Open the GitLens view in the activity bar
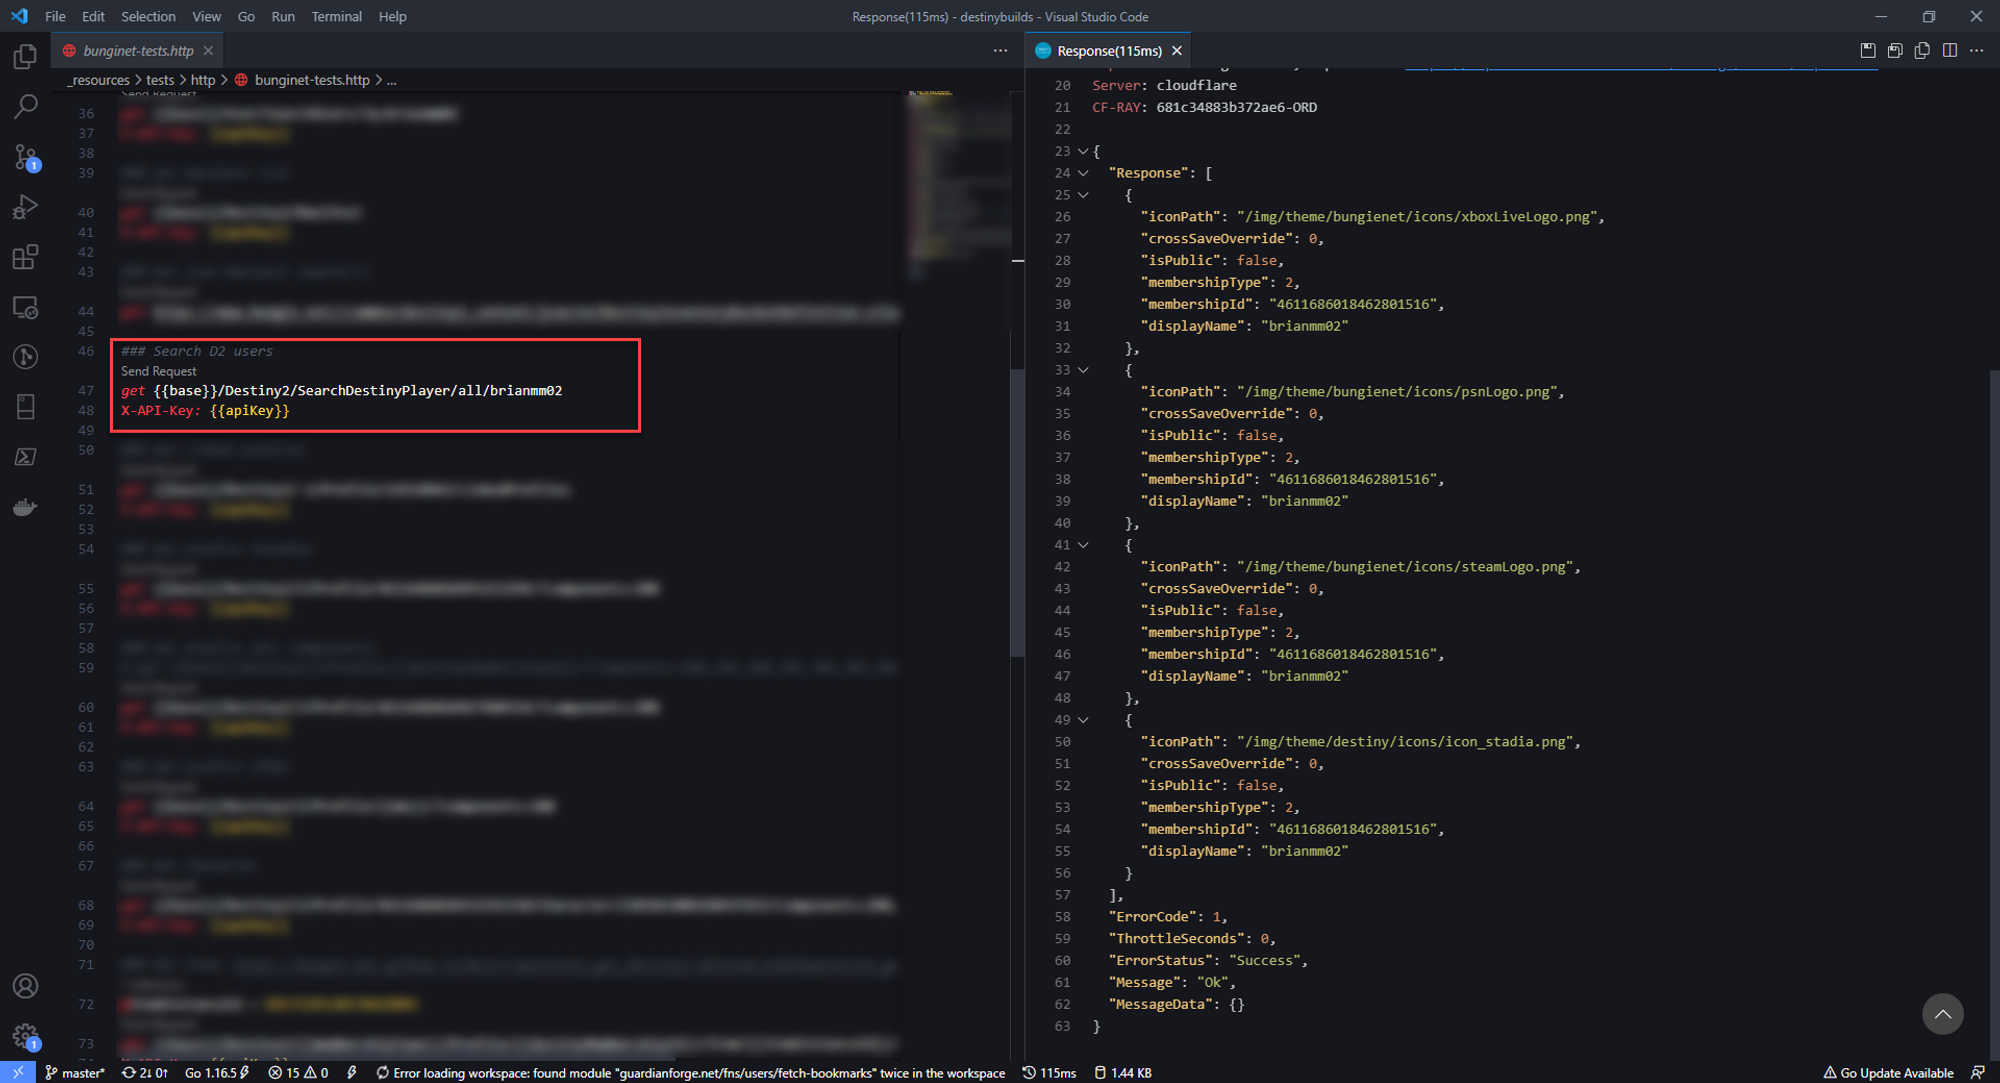Viewport: 2000px width, 1083px height. pyautogui.click(x=25, y=357)
